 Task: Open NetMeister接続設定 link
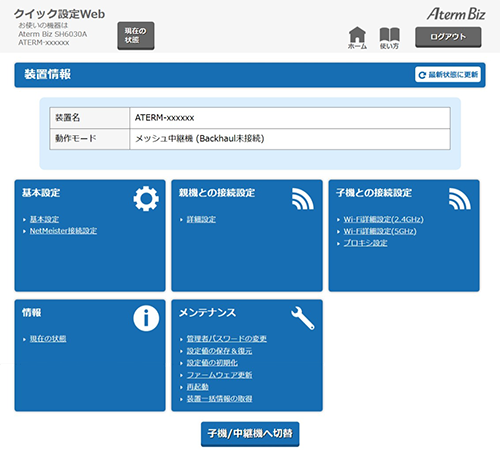click(63, 231)
